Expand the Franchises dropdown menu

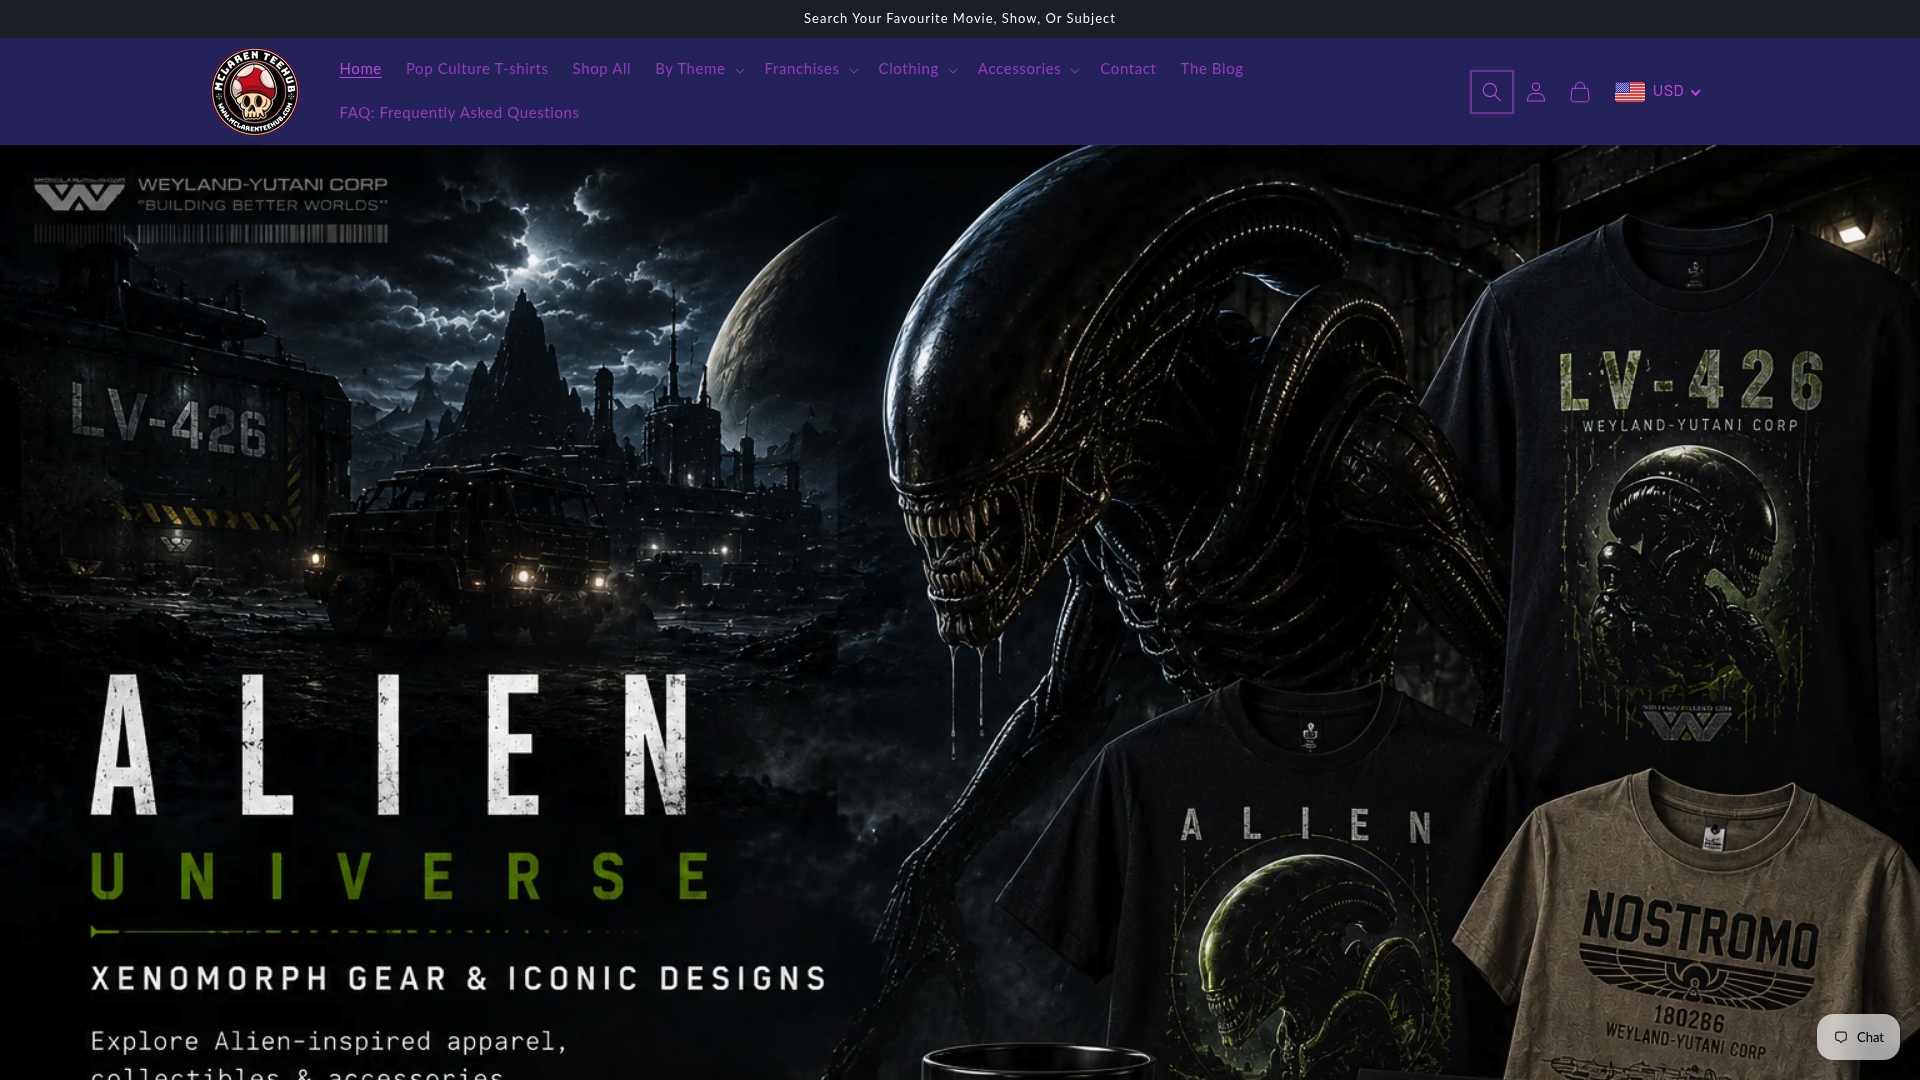point(811,69)
